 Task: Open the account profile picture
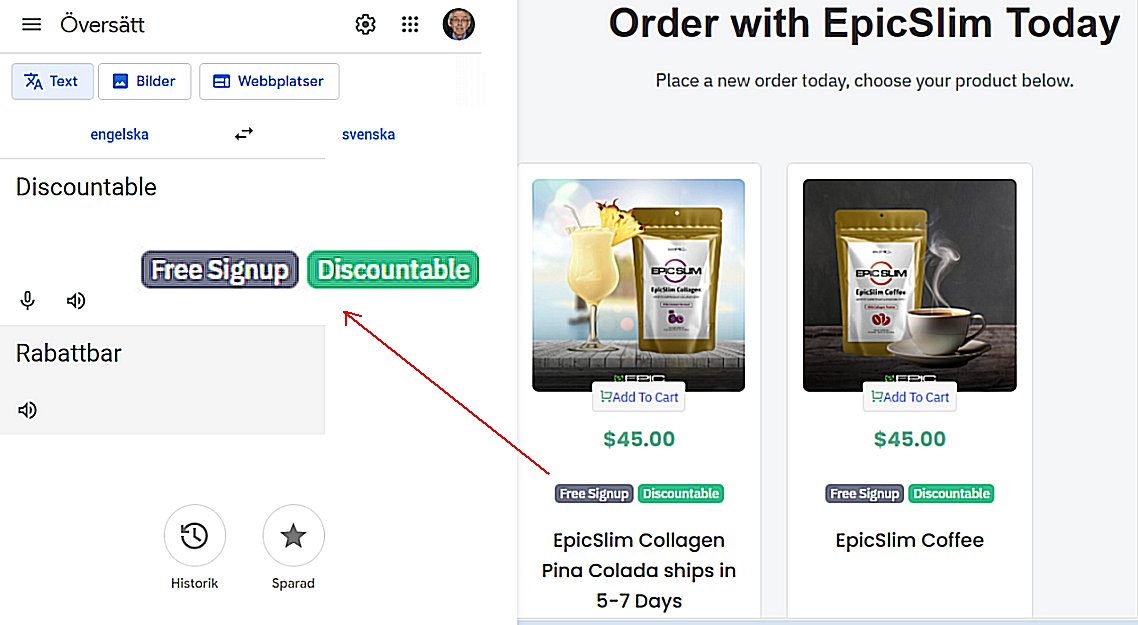[459, 24]
